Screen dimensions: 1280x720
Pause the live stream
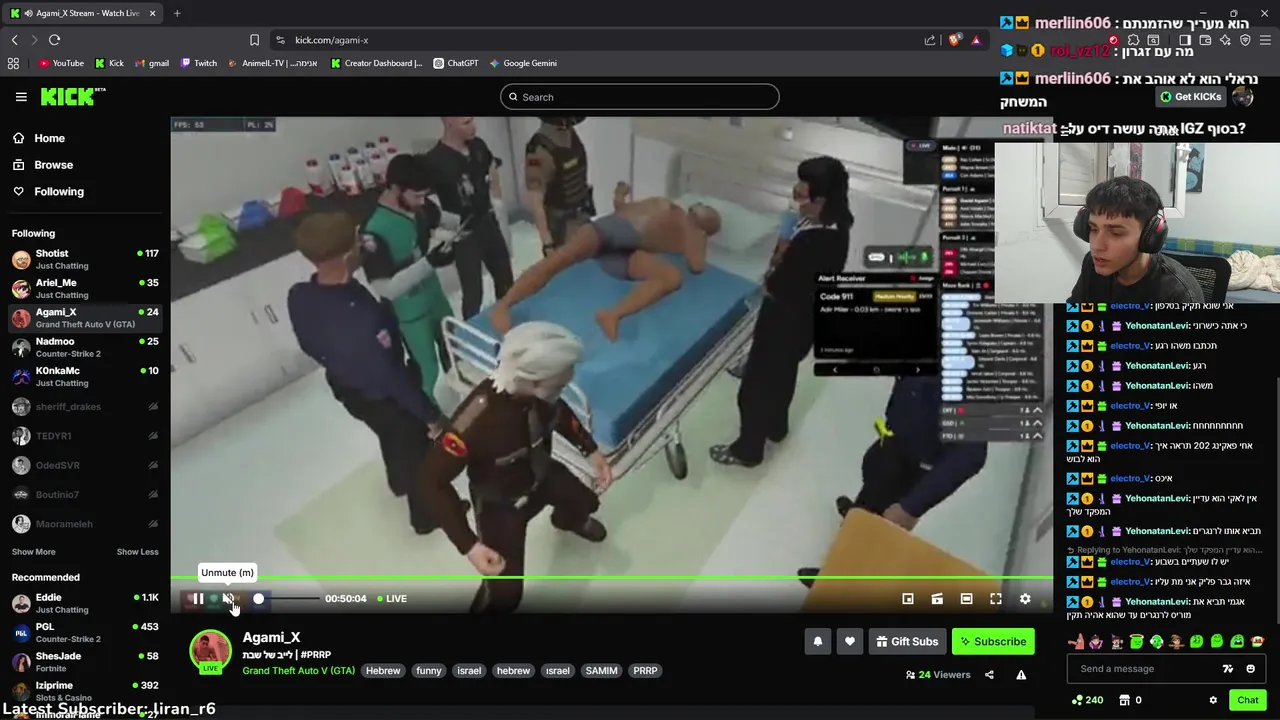tap(198, 599)
